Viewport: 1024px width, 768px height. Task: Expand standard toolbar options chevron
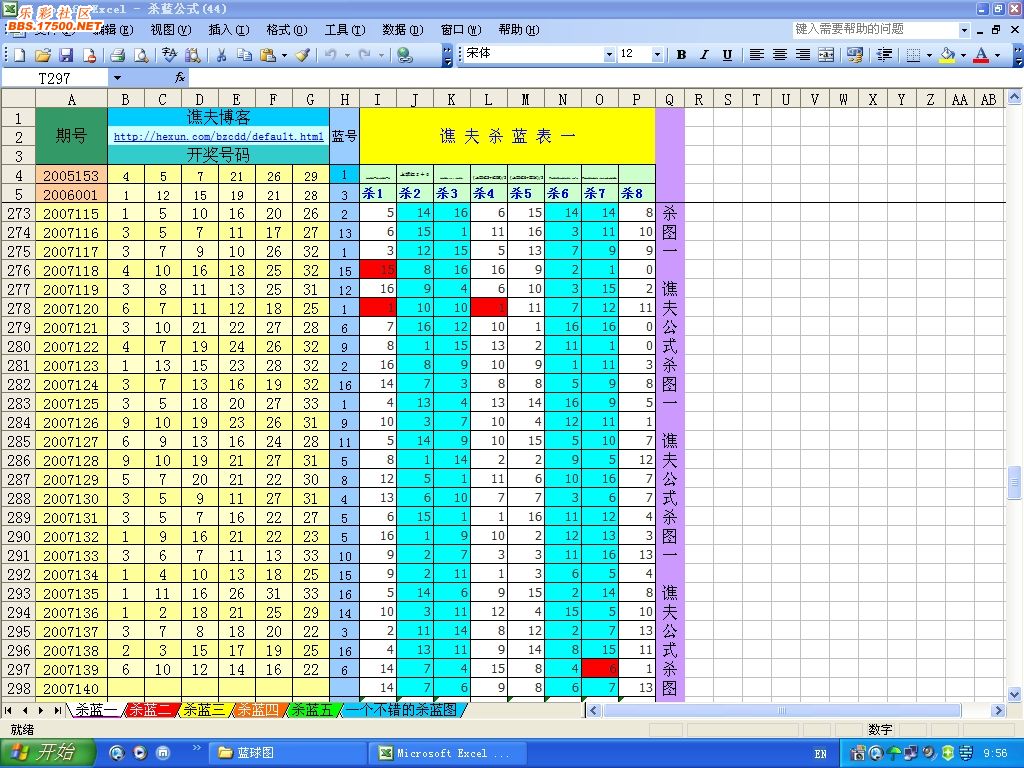click(x=447, y=56)
